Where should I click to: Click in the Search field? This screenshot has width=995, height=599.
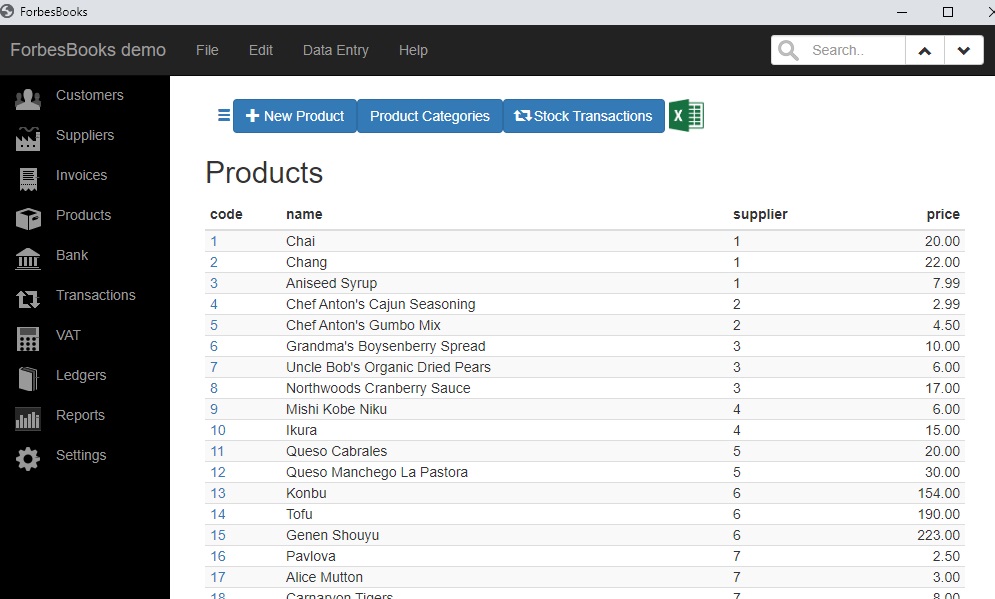click(x=853, y=50)
